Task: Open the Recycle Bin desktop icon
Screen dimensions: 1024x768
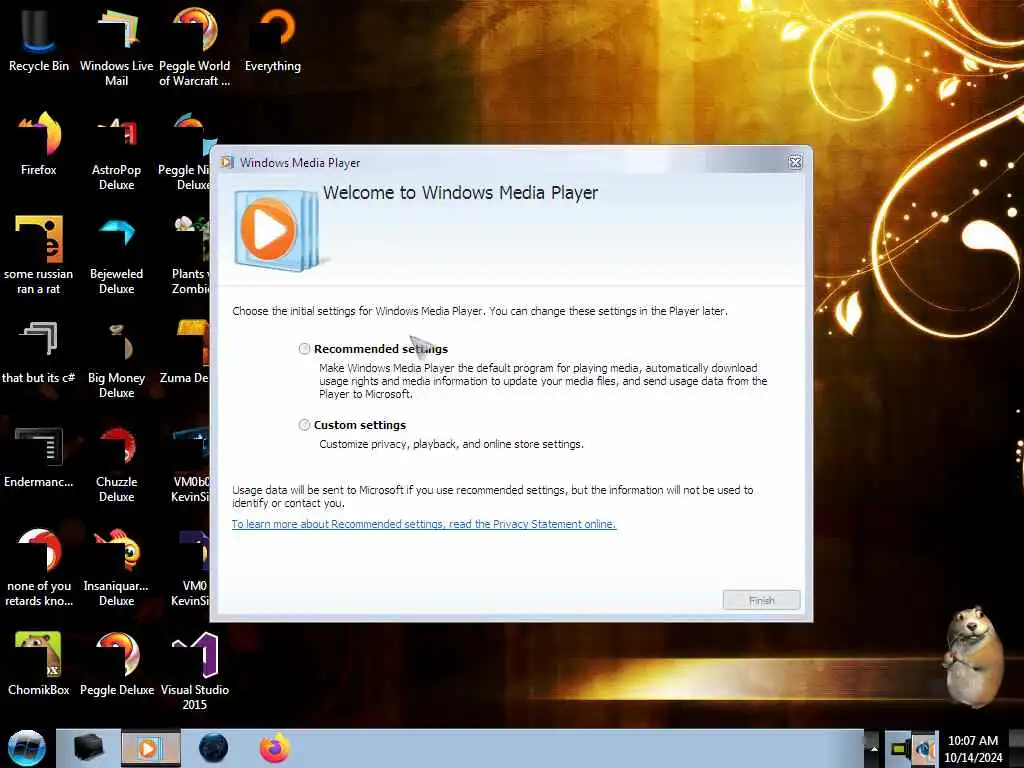Action: point(39,40)
